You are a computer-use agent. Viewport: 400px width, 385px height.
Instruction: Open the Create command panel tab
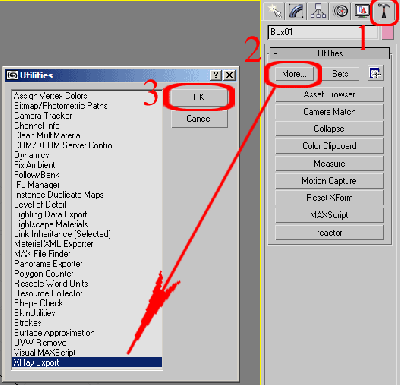coord(275,11)
